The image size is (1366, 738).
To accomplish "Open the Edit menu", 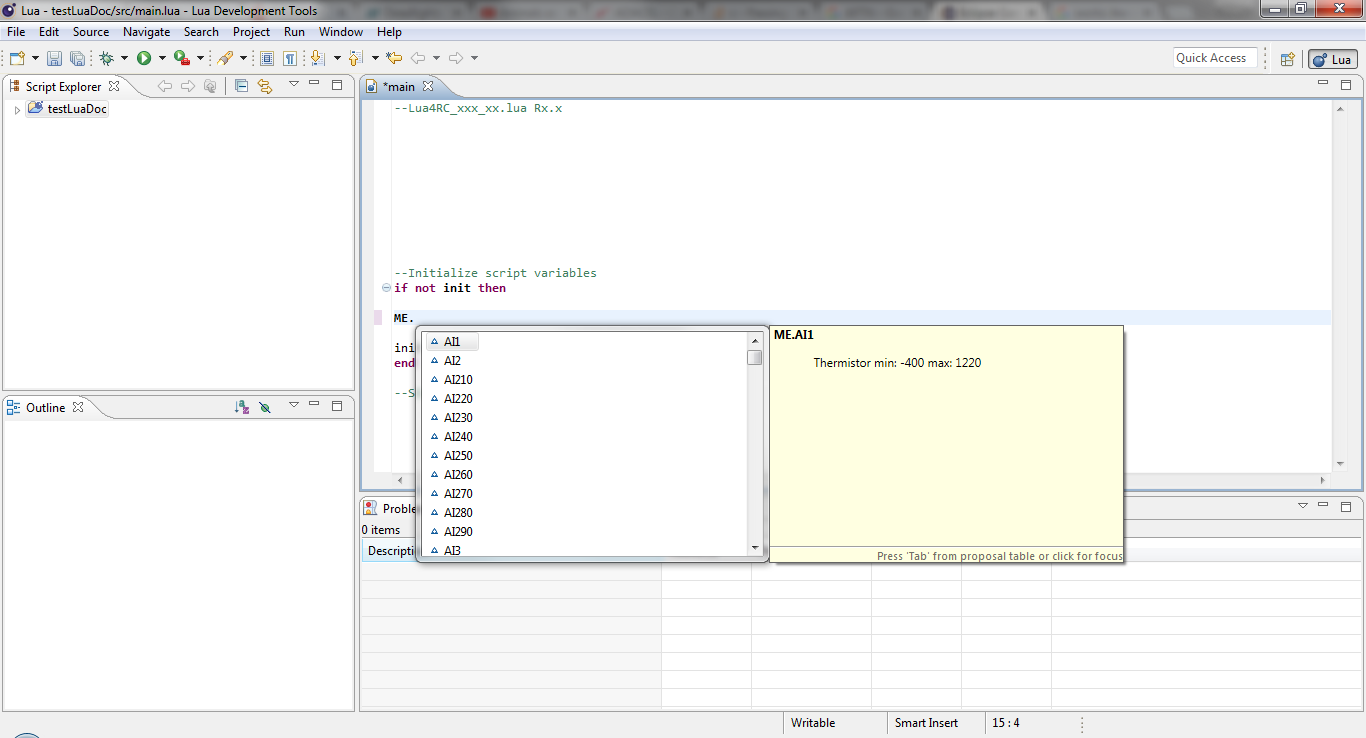I will (49, 32).
